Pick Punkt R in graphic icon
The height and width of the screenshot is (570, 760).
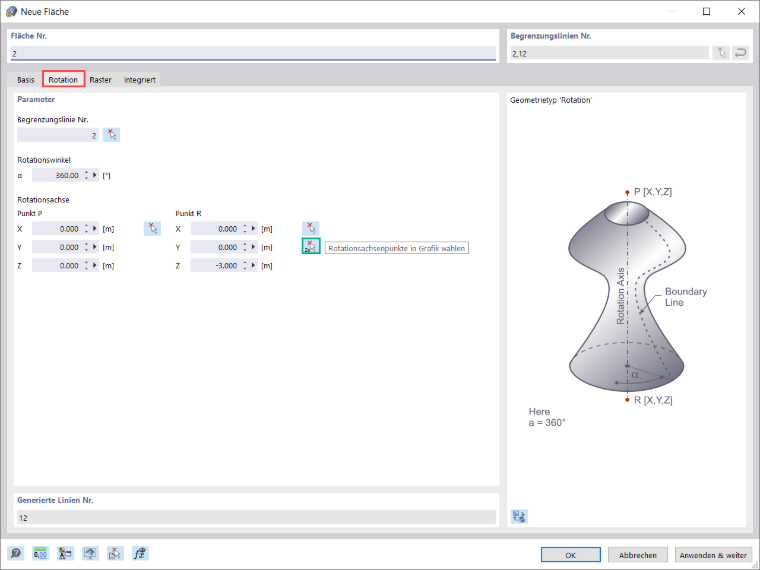pyautogui.click(x=311, y=228)
